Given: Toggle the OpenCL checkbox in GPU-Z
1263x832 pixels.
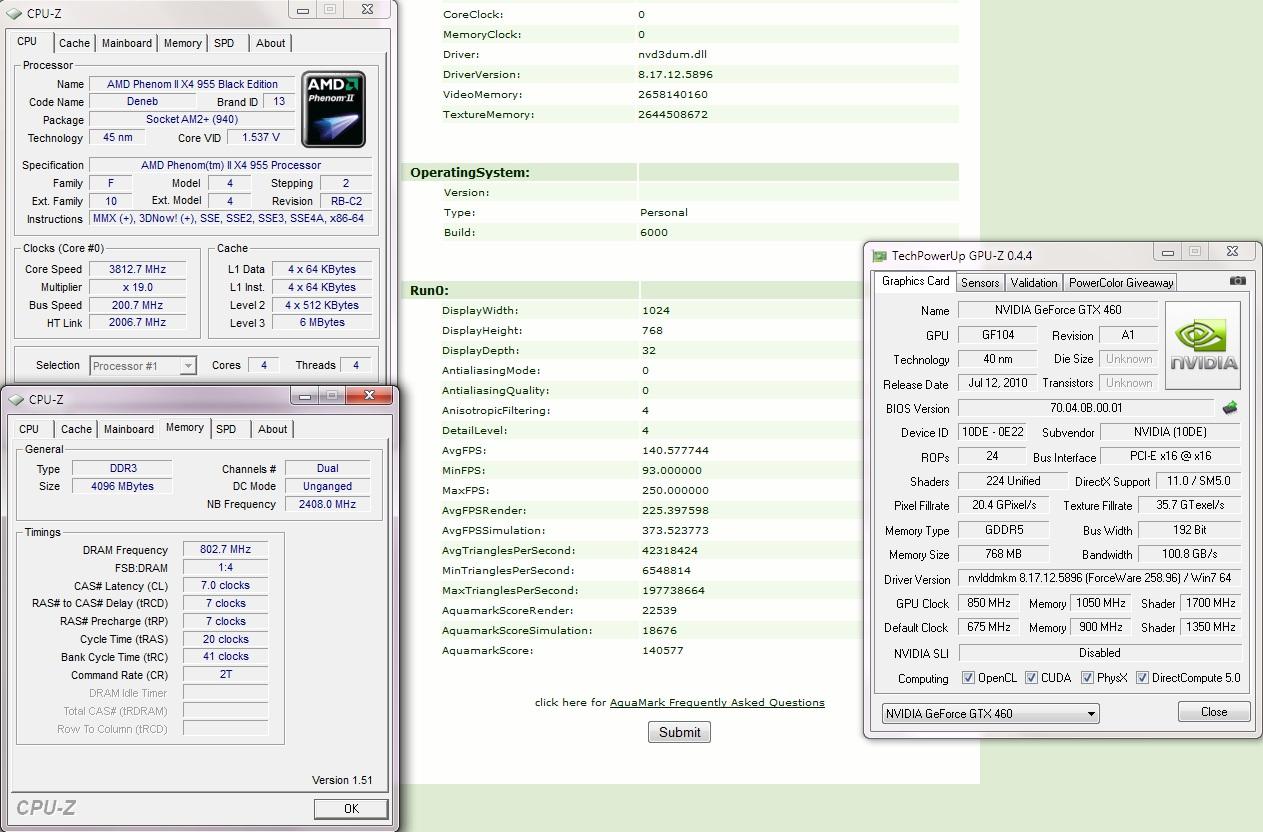Looking at the screenshot, I should pyautogui.click(x=968, y=678).
